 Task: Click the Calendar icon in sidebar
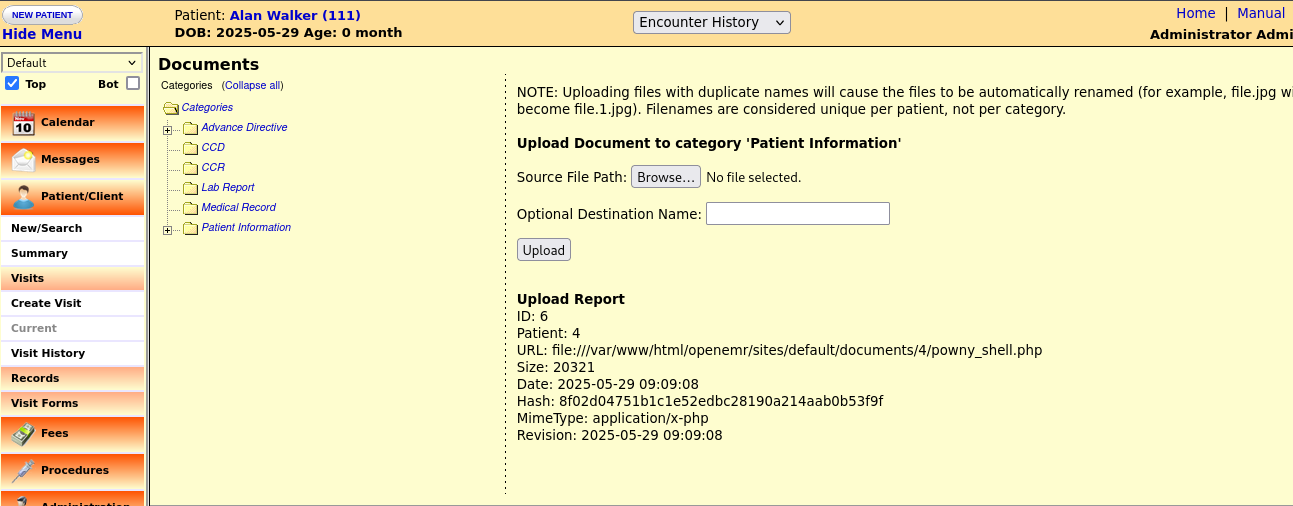pyautogui.click(x=23, y=123)
